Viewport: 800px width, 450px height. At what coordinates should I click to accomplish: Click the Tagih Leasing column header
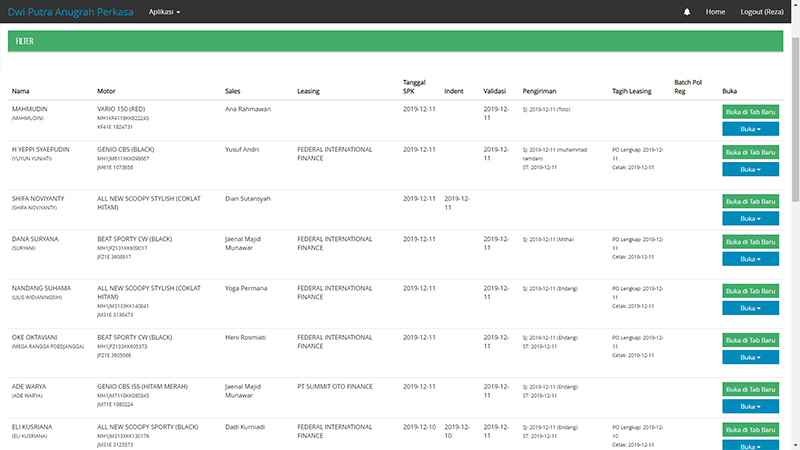pos(632,91)
